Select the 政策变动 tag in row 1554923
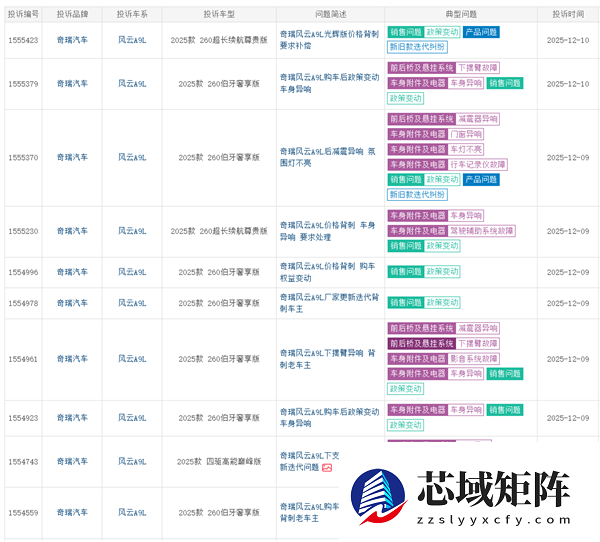The image size is (600, 542). pyautogui.click(x=406, y=425)
